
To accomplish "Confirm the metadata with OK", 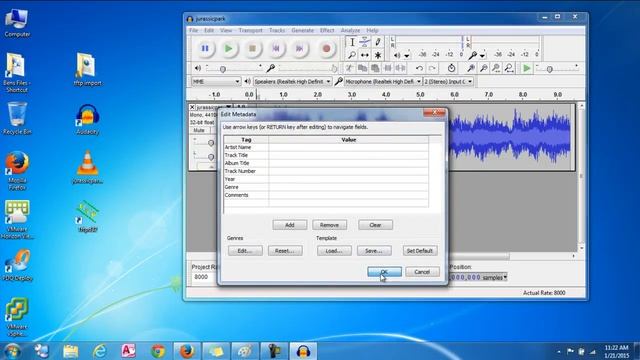I will click(x=384, y=272).
